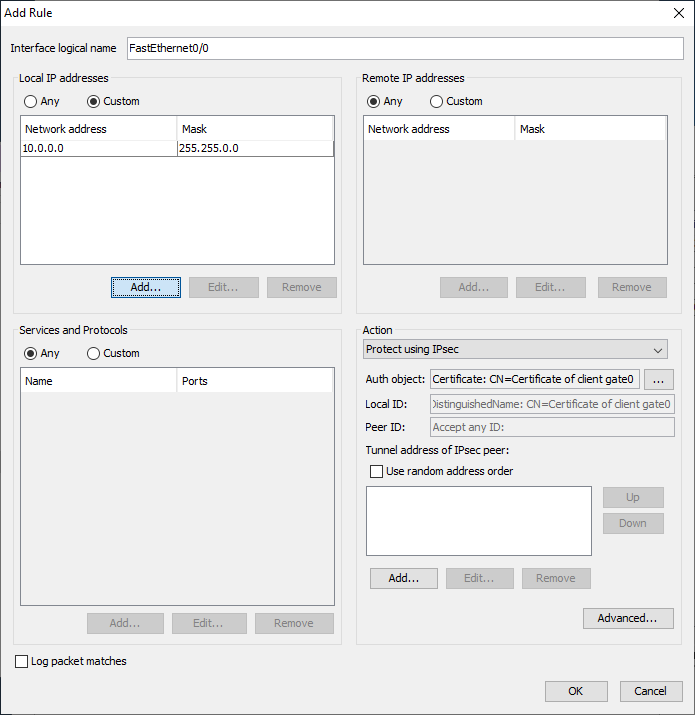Select the 10.0.0.0 network address cell
The width and height of the screenshot is (695, 715).
point(99,148)
